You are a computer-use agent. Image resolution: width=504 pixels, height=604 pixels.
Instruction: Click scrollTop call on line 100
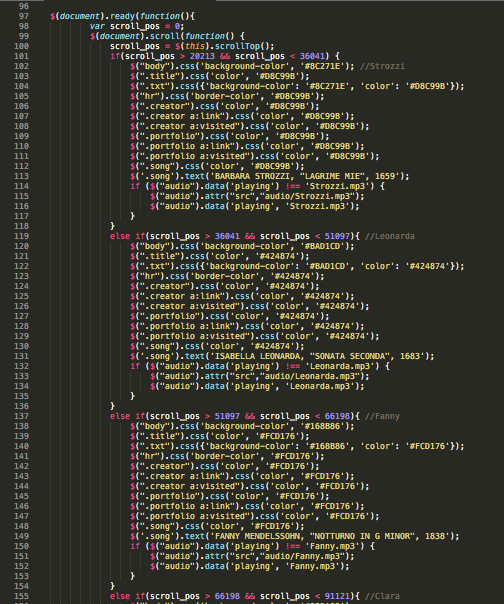coord(237,46)
